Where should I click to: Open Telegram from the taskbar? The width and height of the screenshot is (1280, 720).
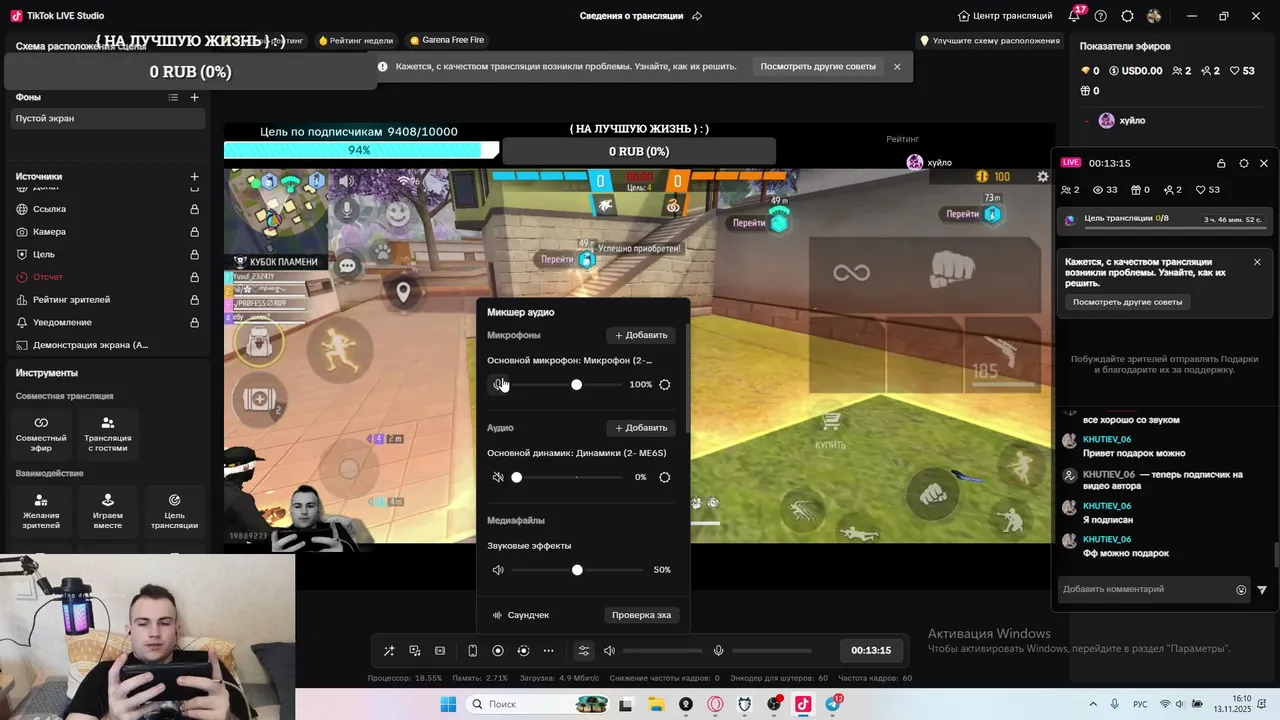[x=832, y=704]
